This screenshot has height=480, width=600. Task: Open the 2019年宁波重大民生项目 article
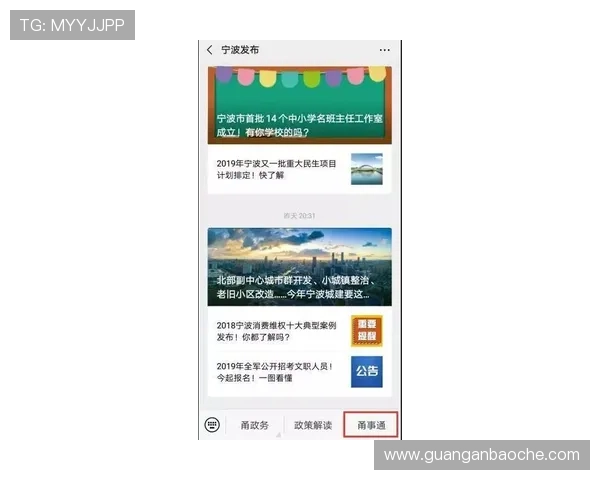(300, 169)
